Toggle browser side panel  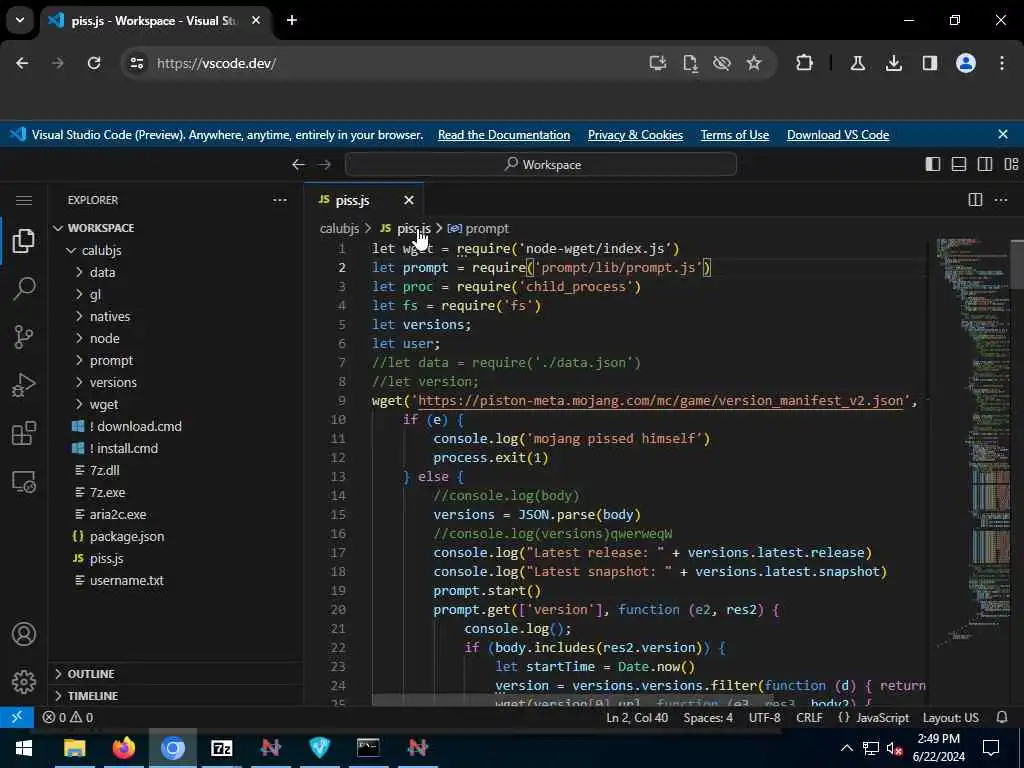[x=929, y=63]
